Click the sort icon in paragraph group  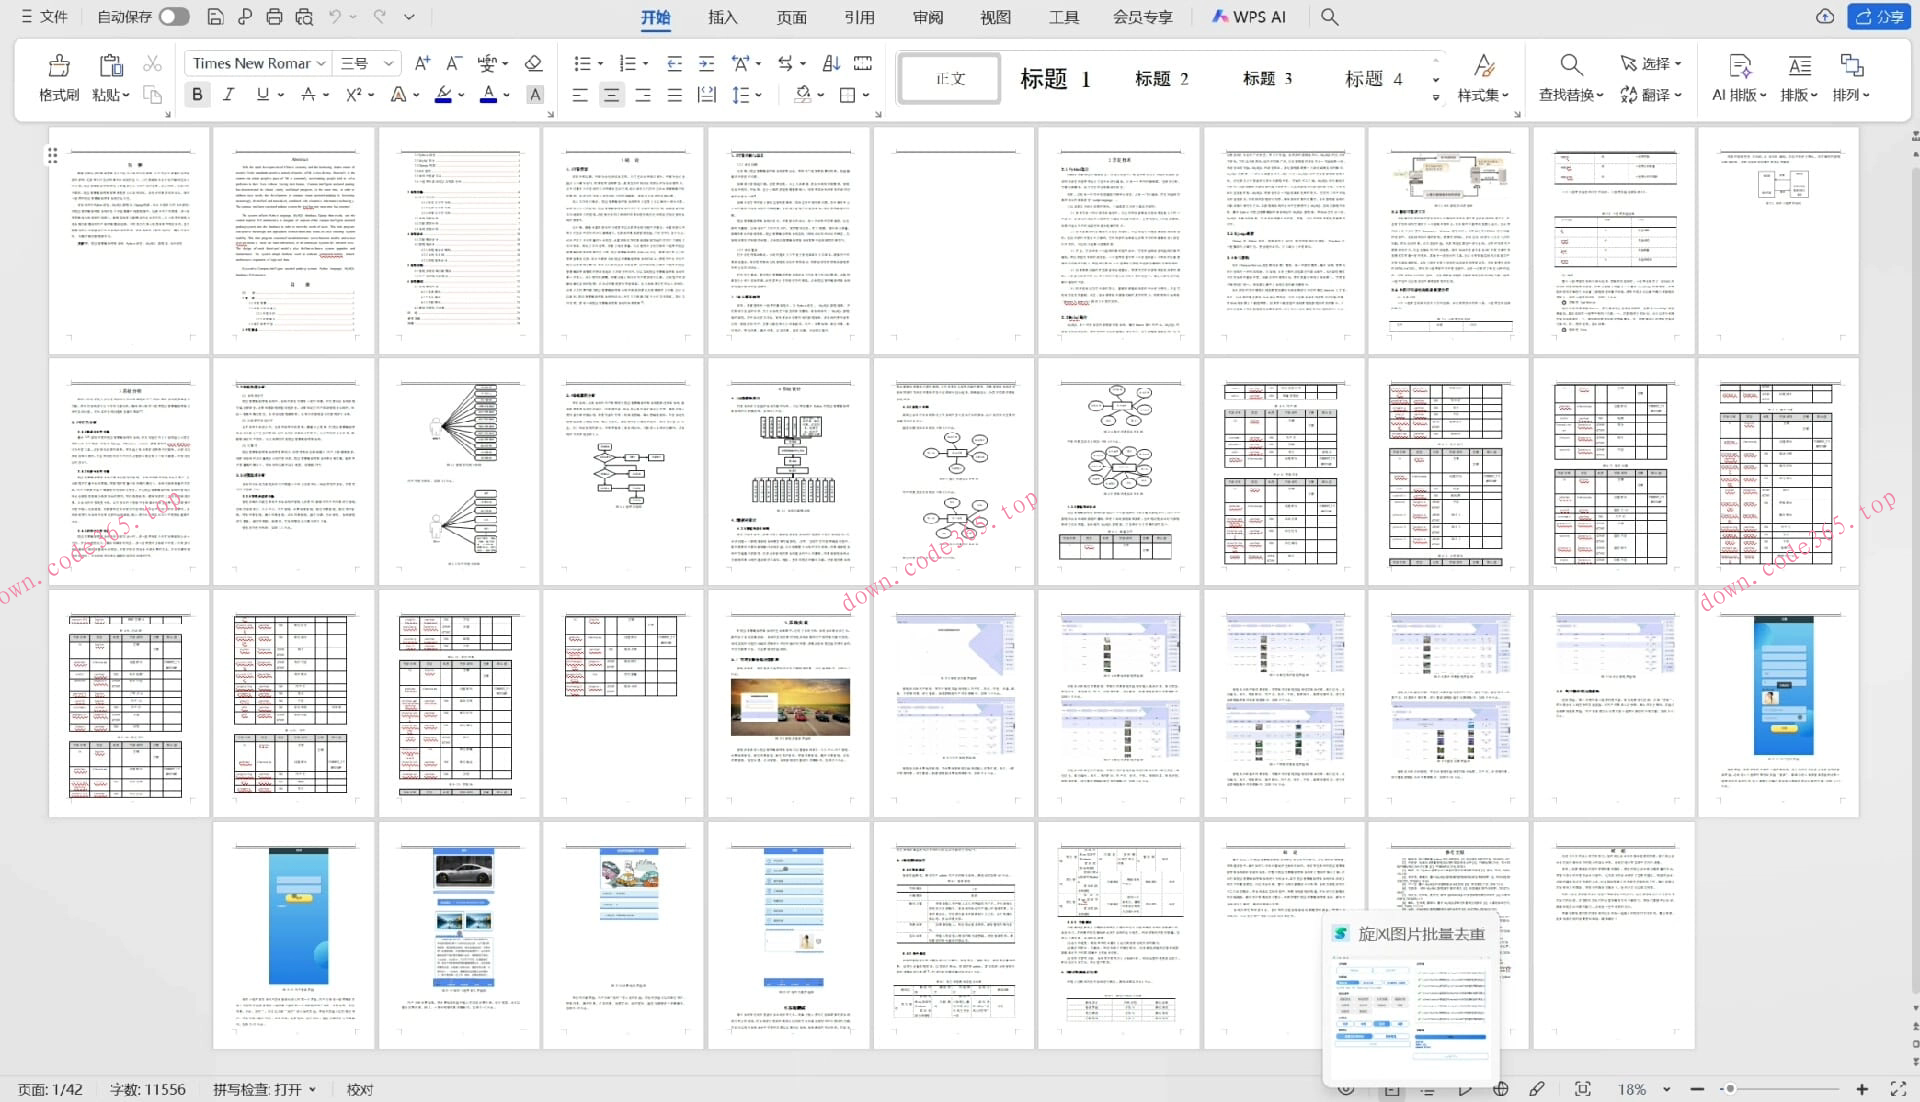pyautogui.click(x=831, y=63)
